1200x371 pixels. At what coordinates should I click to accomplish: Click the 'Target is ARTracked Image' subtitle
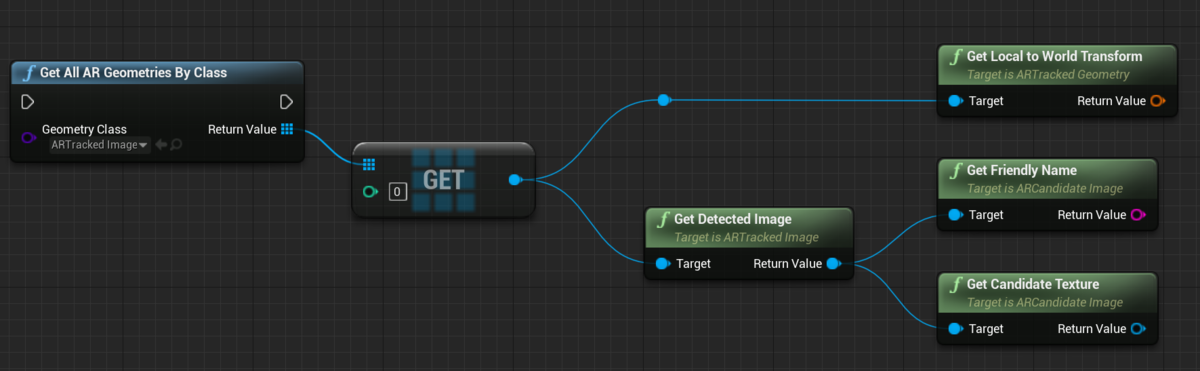point(746,238)
